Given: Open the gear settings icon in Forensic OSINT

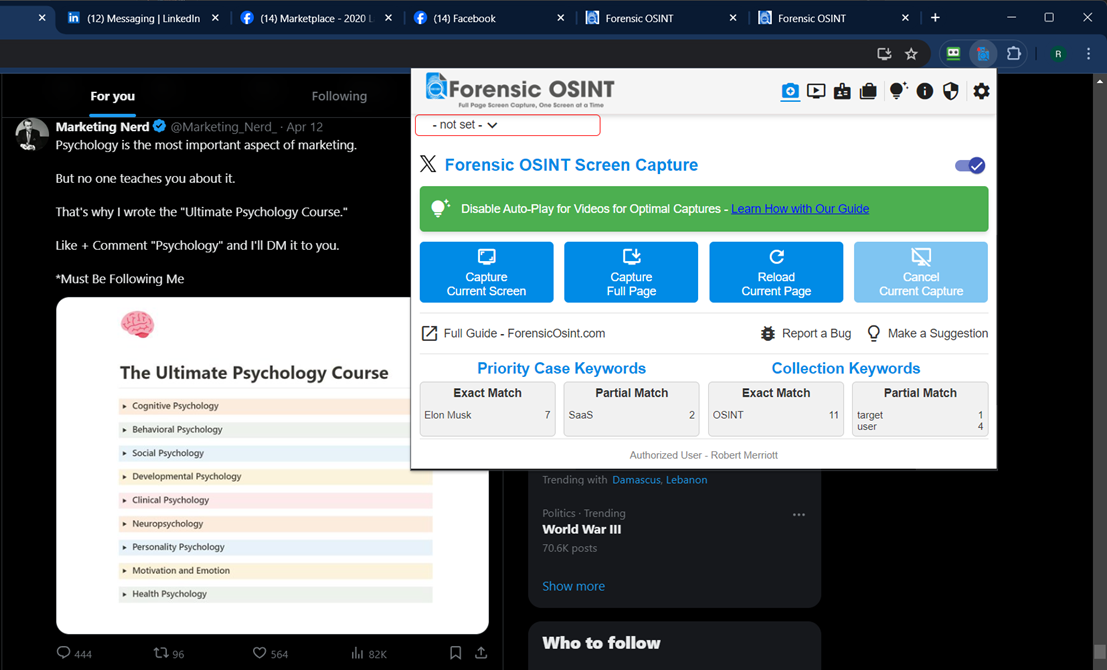Looking at the screenshot, I should [x=981, y=91].
